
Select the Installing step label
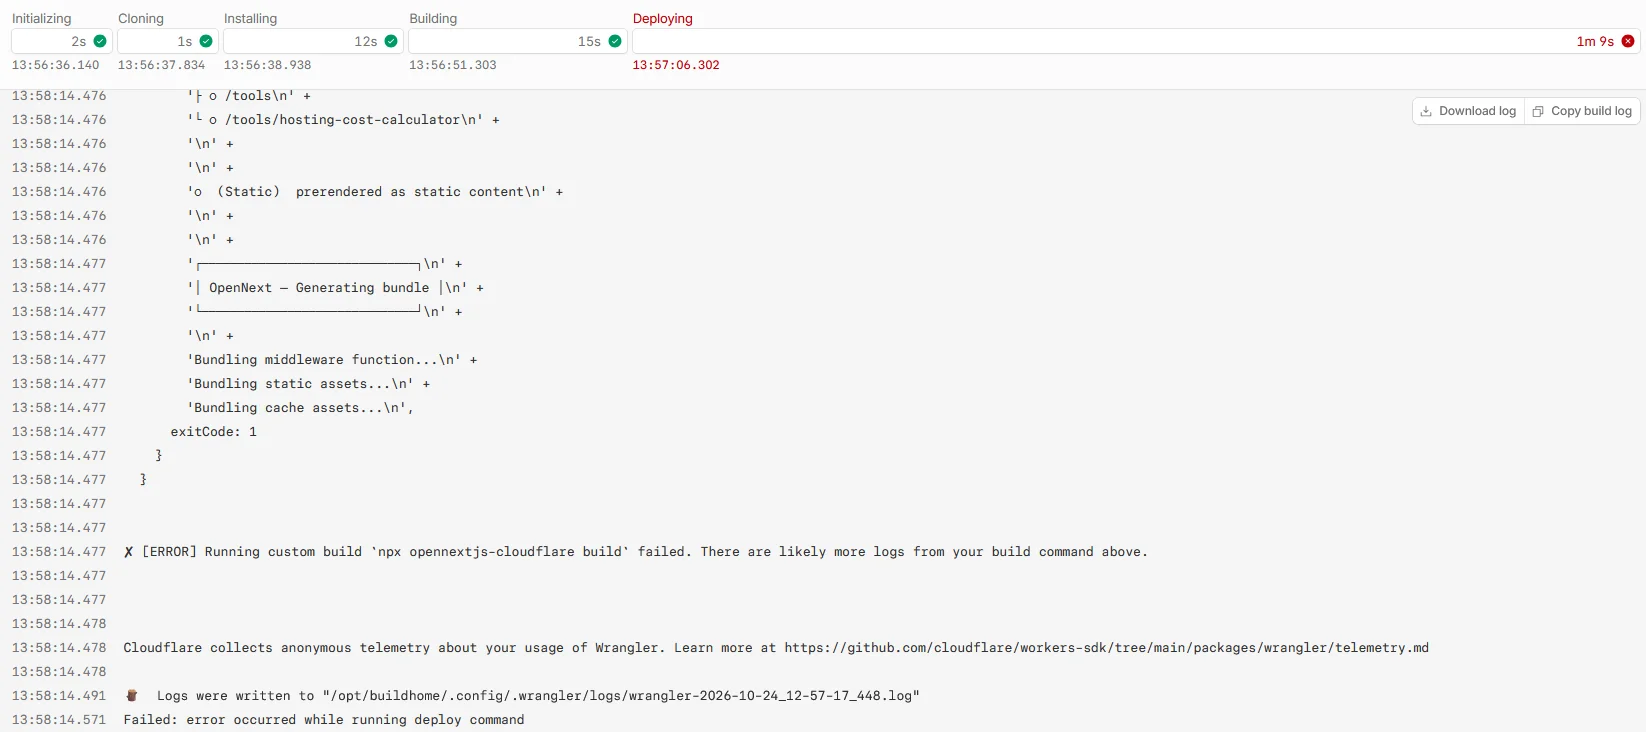(251, 18)
